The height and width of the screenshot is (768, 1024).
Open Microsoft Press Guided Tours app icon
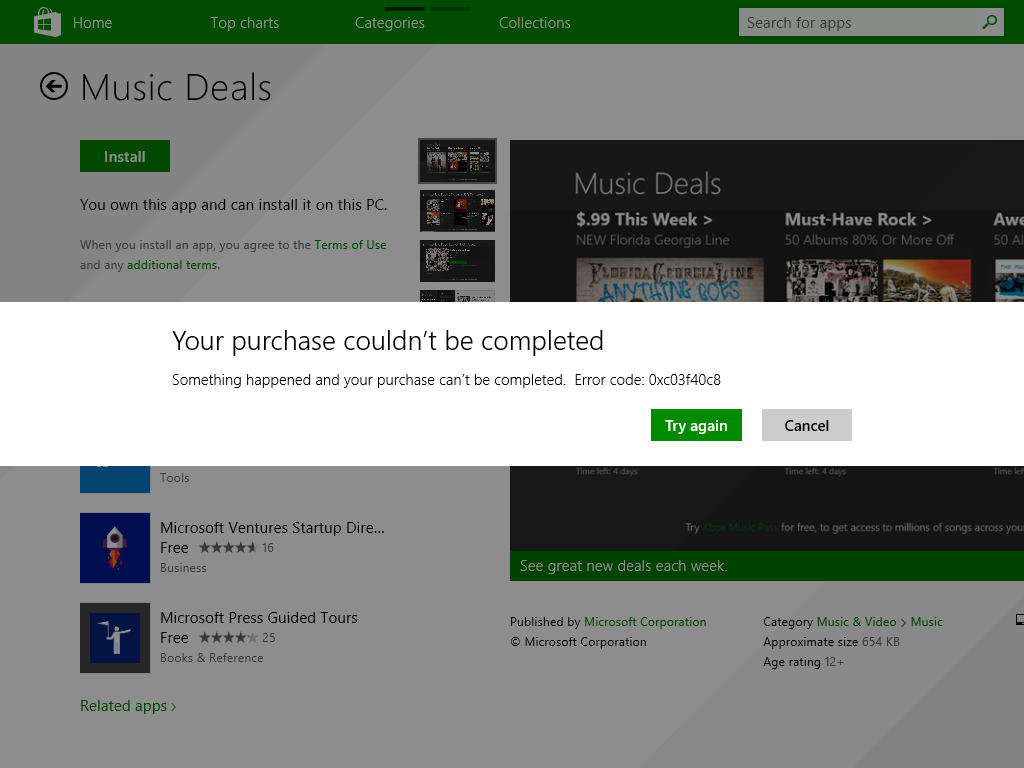click(115, 638)
